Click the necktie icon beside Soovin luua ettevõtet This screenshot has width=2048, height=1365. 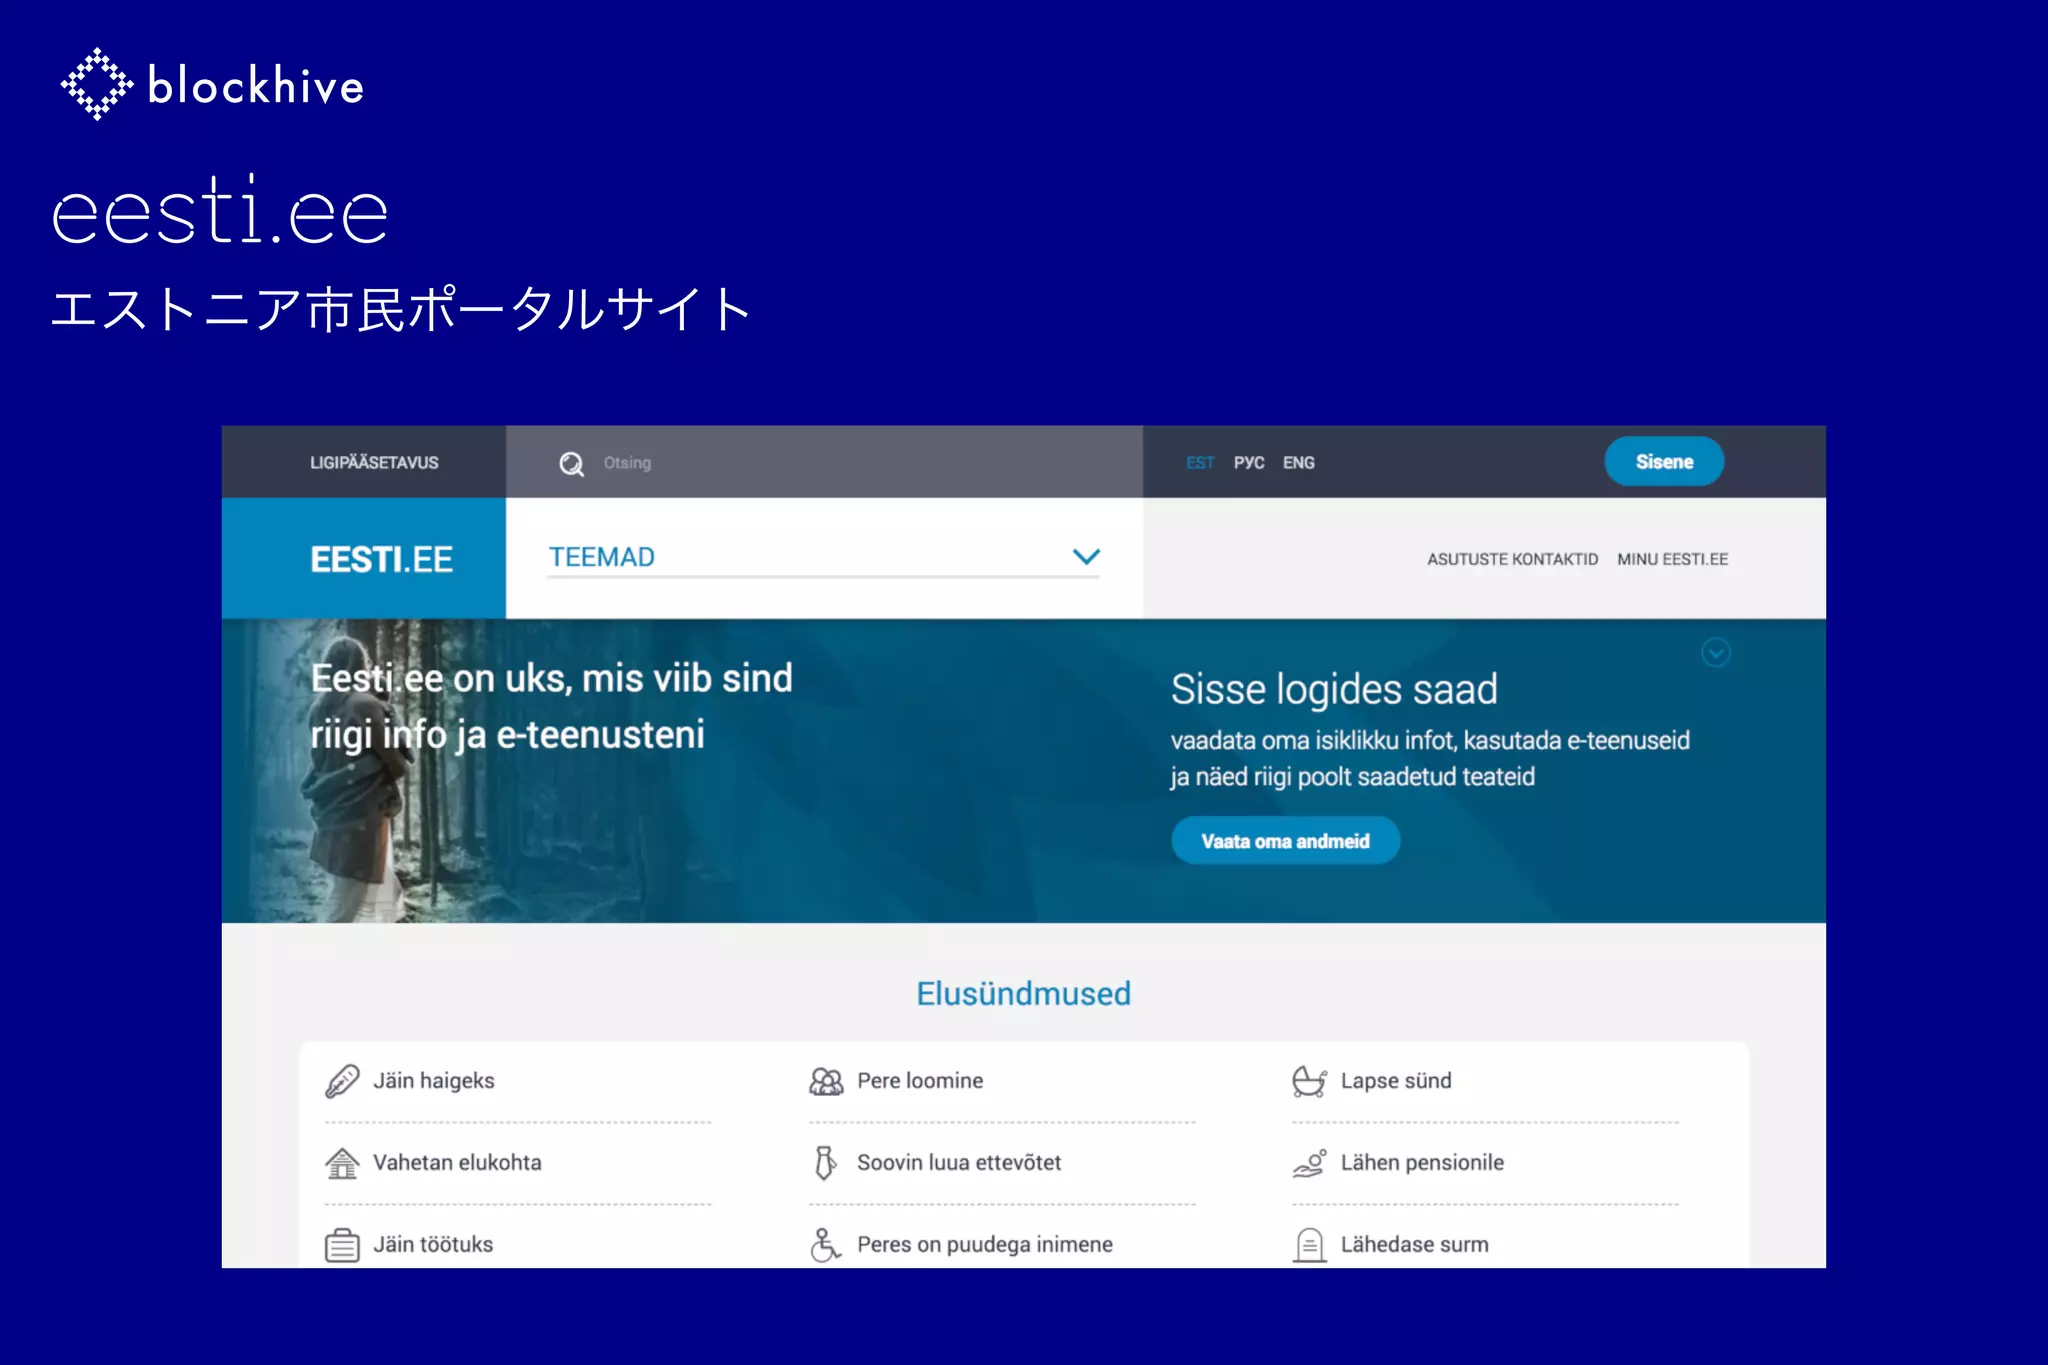[x=825, y=1163]
